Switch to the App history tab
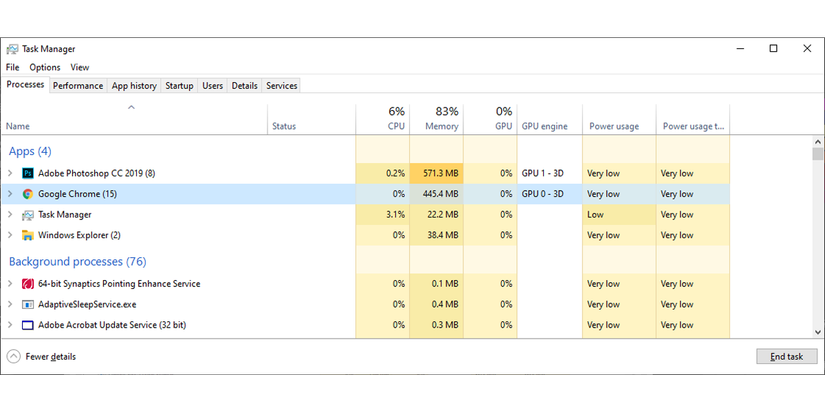 click(x=134, y=86)
